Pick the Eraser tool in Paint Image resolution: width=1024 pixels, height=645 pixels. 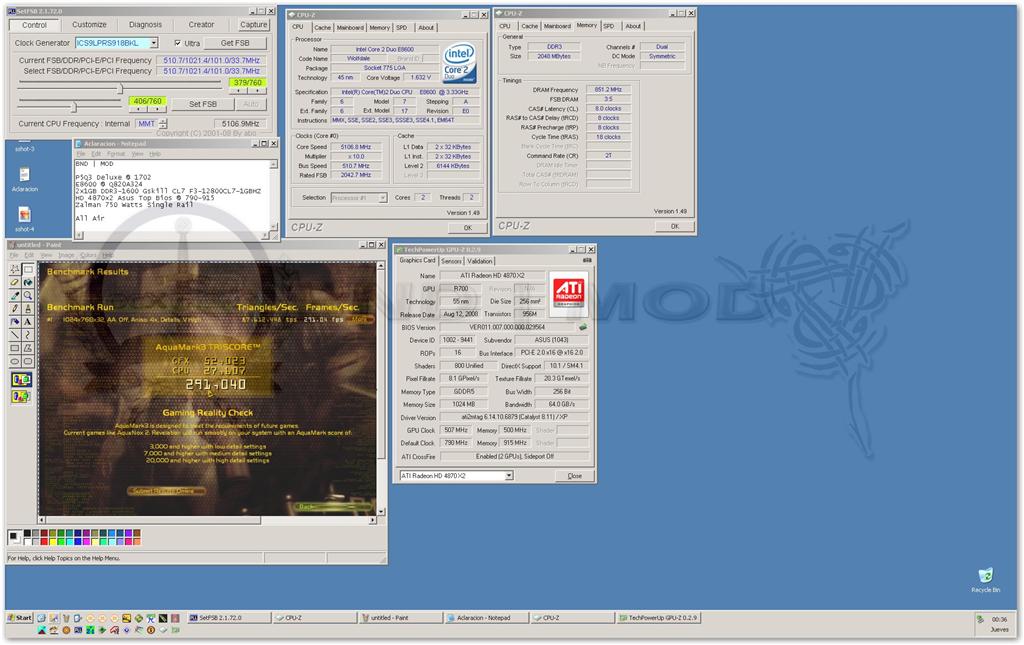click(x=14, y=282)
